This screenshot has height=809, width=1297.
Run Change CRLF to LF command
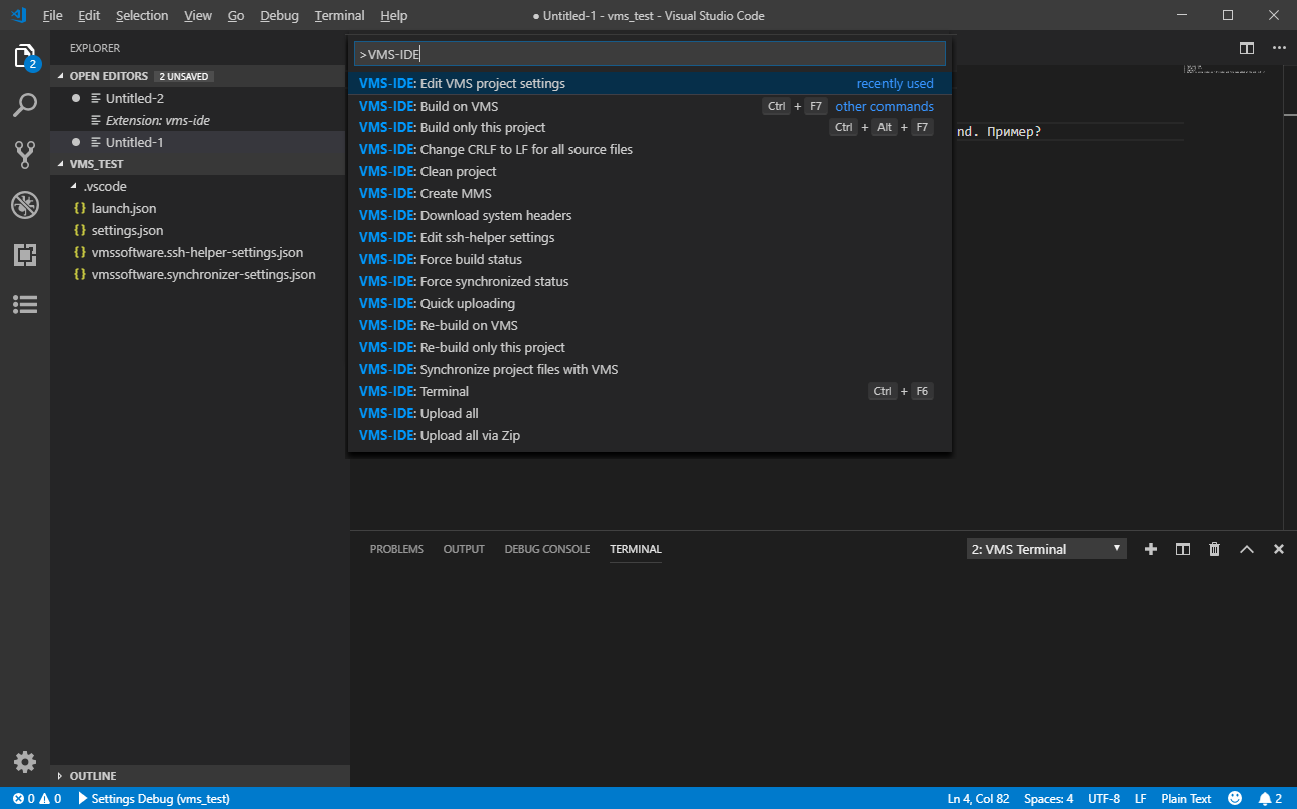650,149
